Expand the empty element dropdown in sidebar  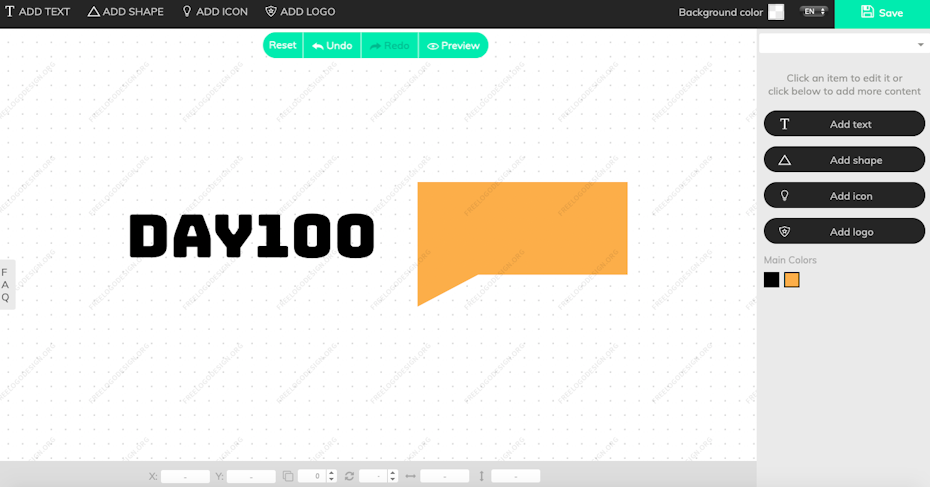(x=843, y=45)
